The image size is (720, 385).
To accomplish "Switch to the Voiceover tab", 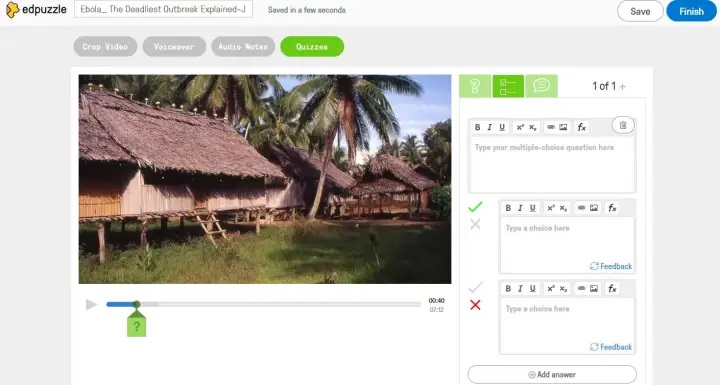I will click(x=174, y=46).
